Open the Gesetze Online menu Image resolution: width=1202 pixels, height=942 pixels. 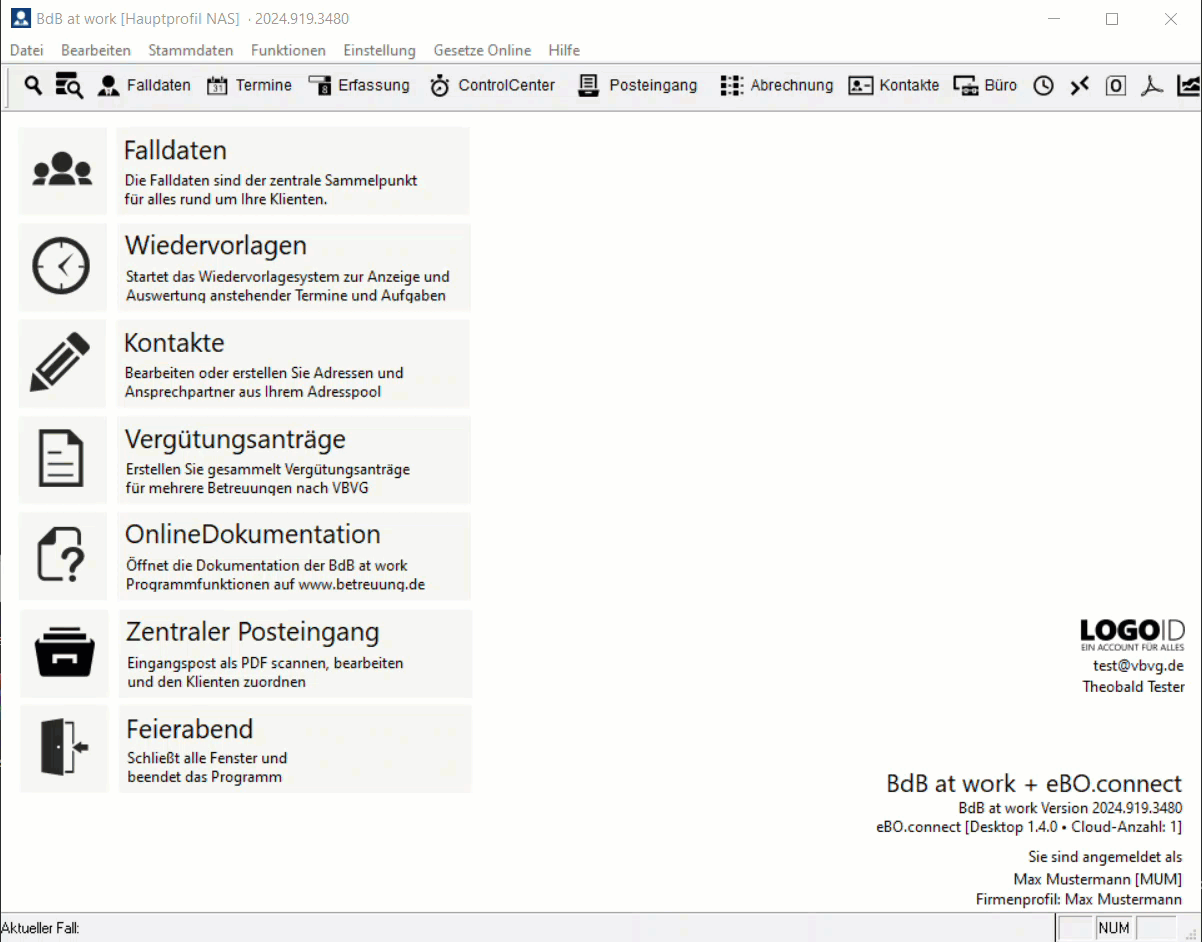[x=483, y=50]
